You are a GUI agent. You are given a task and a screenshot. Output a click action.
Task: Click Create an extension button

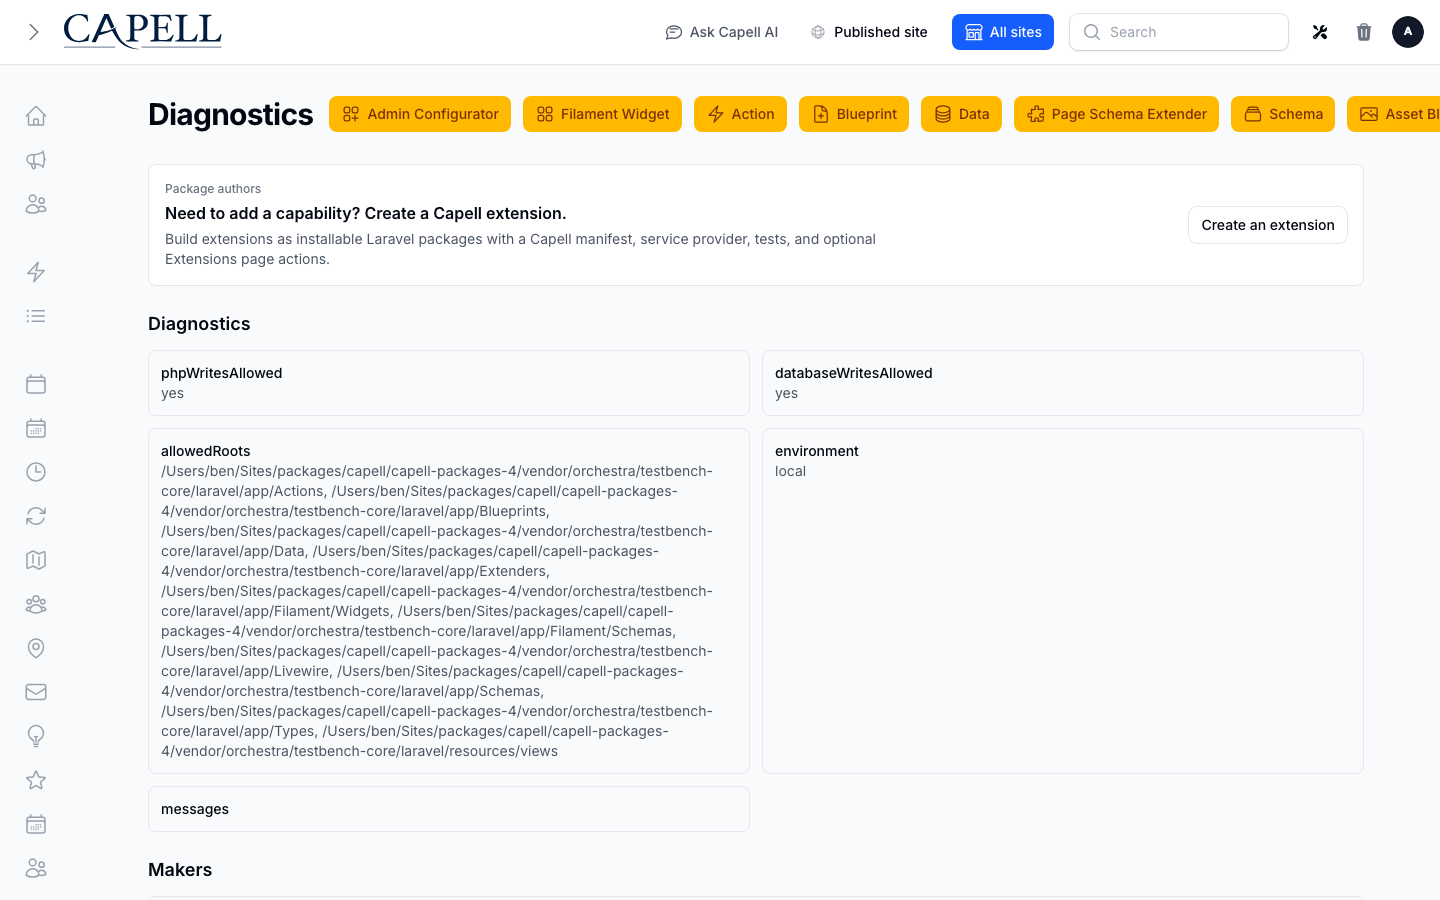1268,225
